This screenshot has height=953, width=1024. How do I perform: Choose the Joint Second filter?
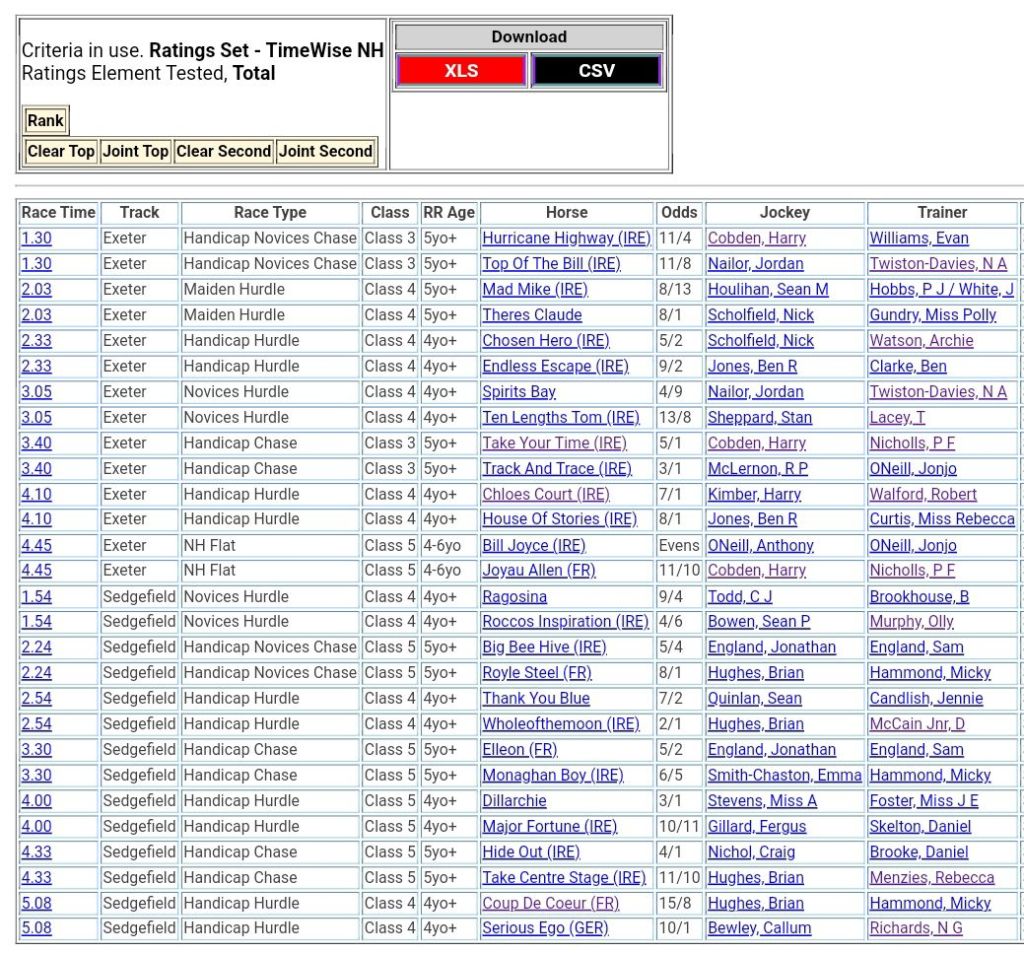click(325, 151)
